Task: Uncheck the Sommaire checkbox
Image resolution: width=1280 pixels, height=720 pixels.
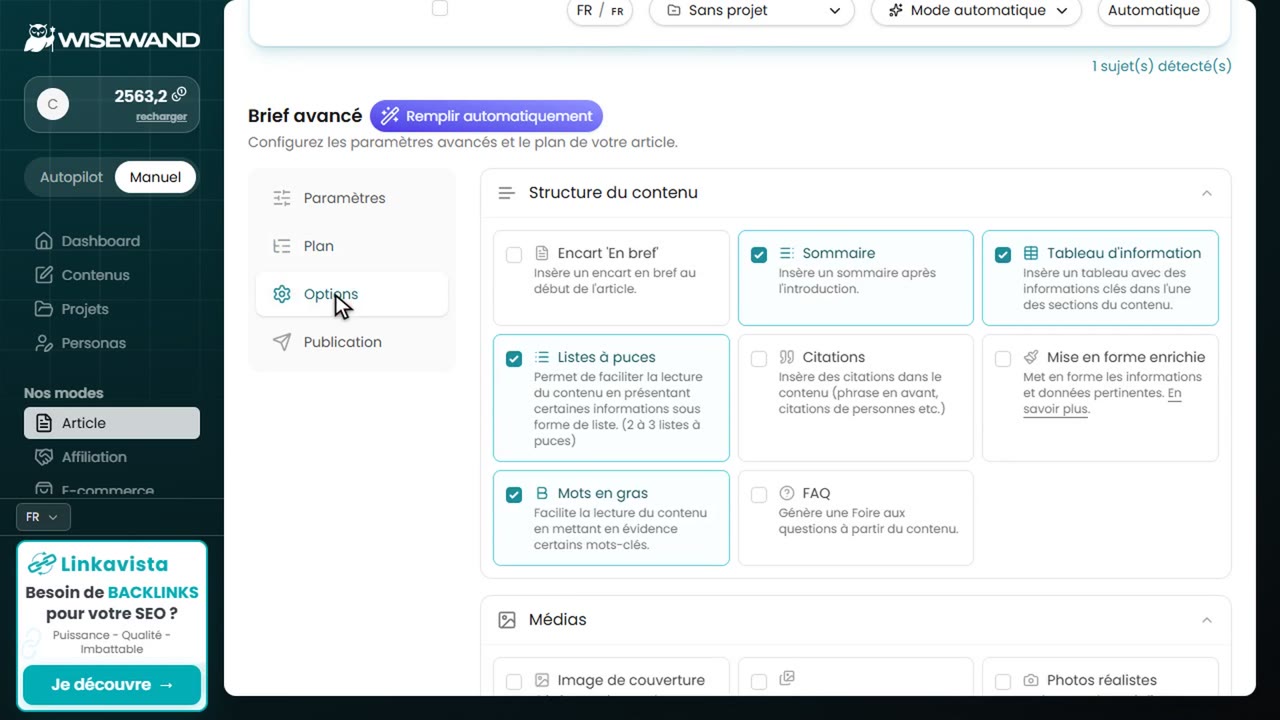Action: pyautogui.click(x=759, y=255)
